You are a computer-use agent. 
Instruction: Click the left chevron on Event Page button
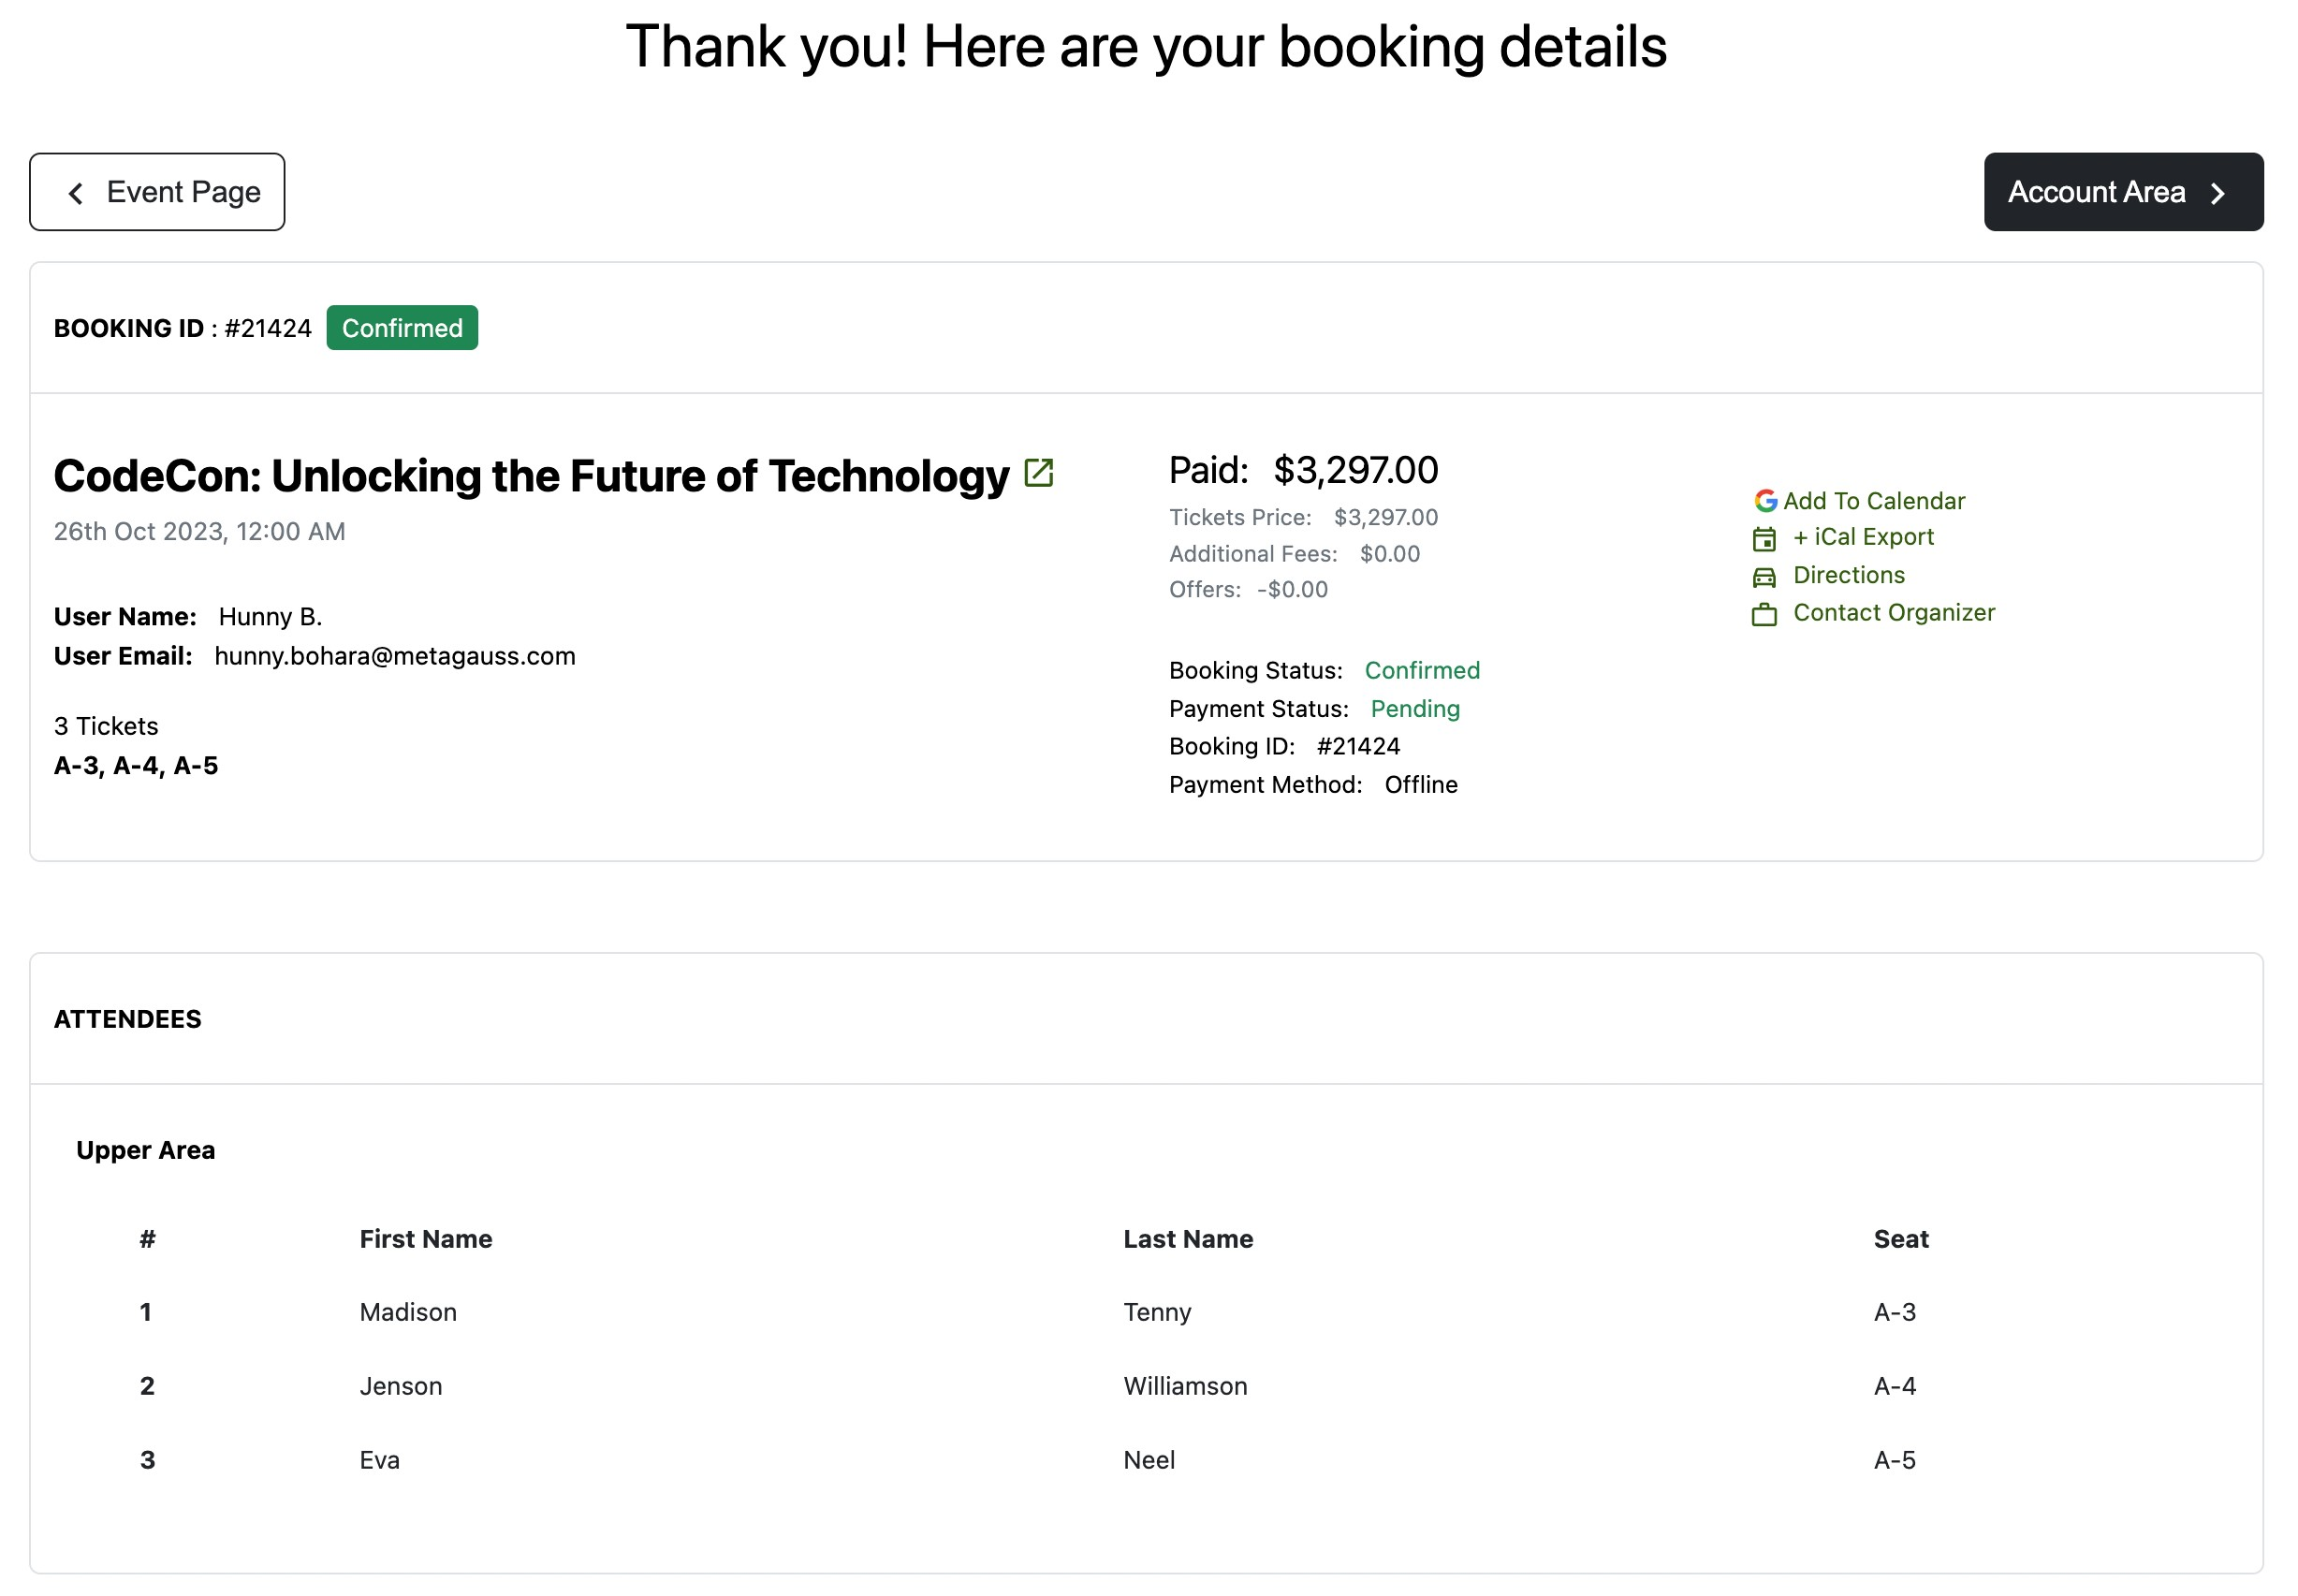(x=75, y=193)
